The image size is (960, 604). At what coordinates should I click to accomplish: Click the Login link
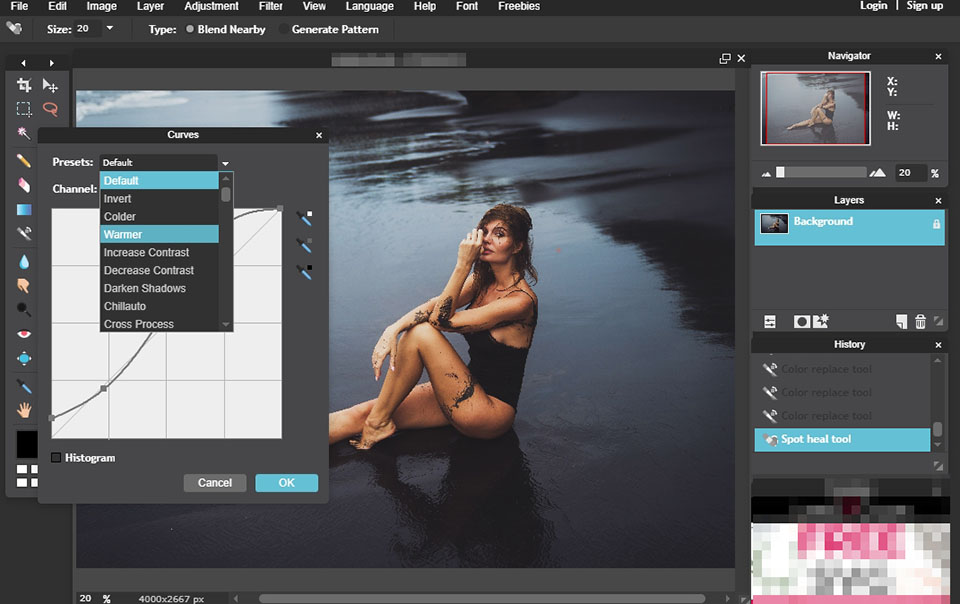873,6
